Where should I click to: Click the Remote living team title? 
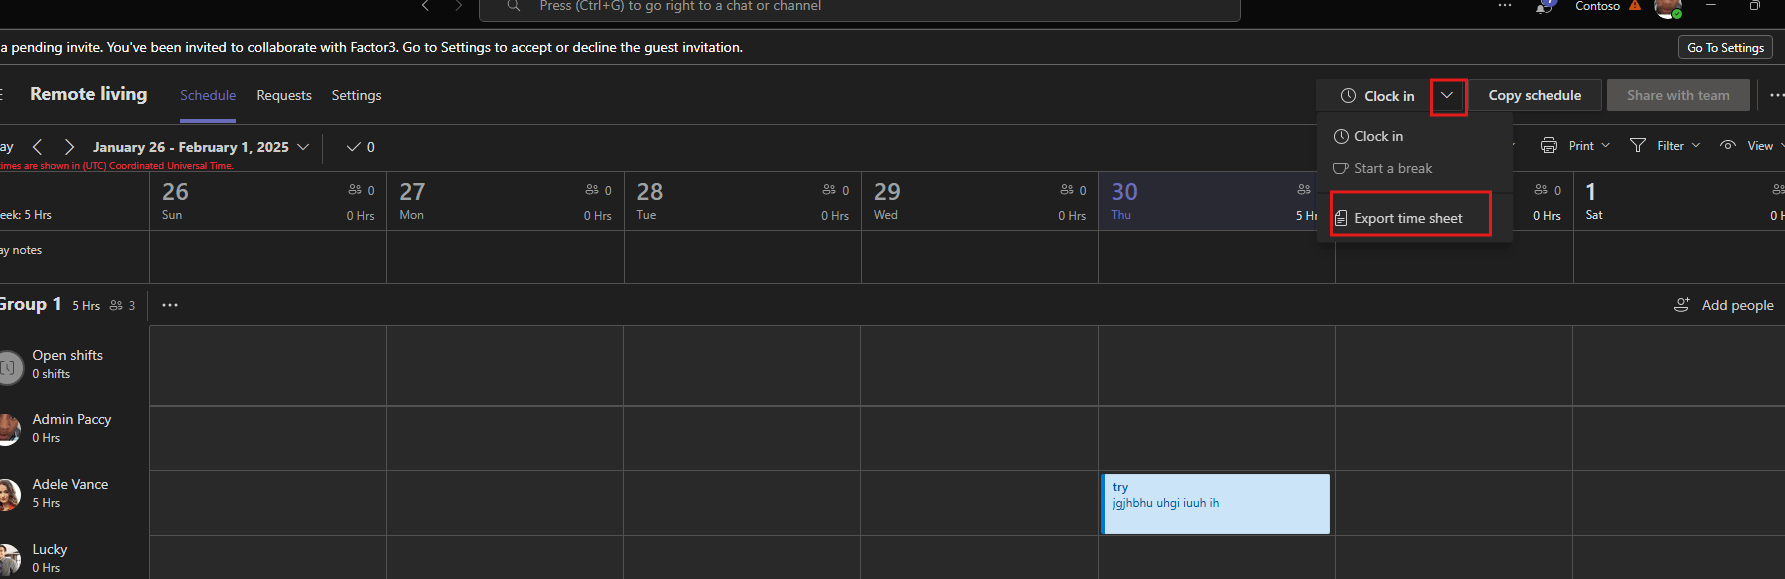coord(88,94)
